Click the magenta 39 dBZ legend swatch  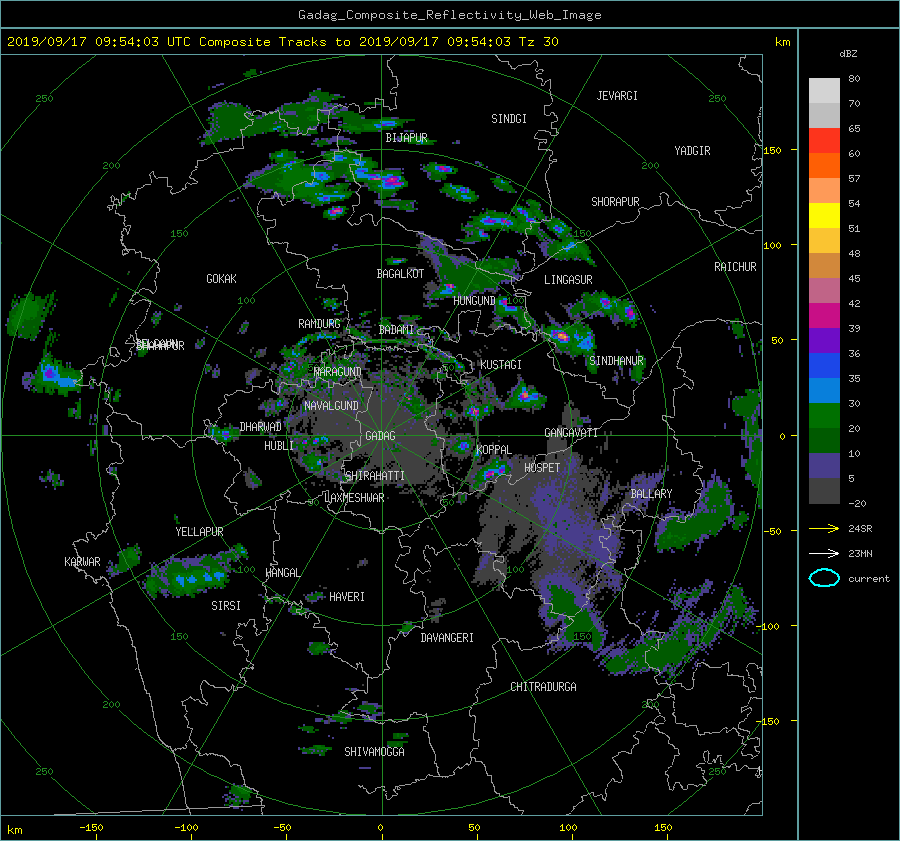(824, 315)
